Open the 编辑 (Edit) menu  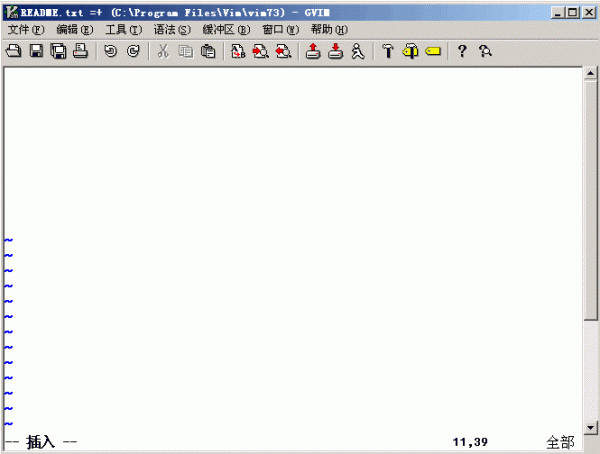[x=75, y=30]
